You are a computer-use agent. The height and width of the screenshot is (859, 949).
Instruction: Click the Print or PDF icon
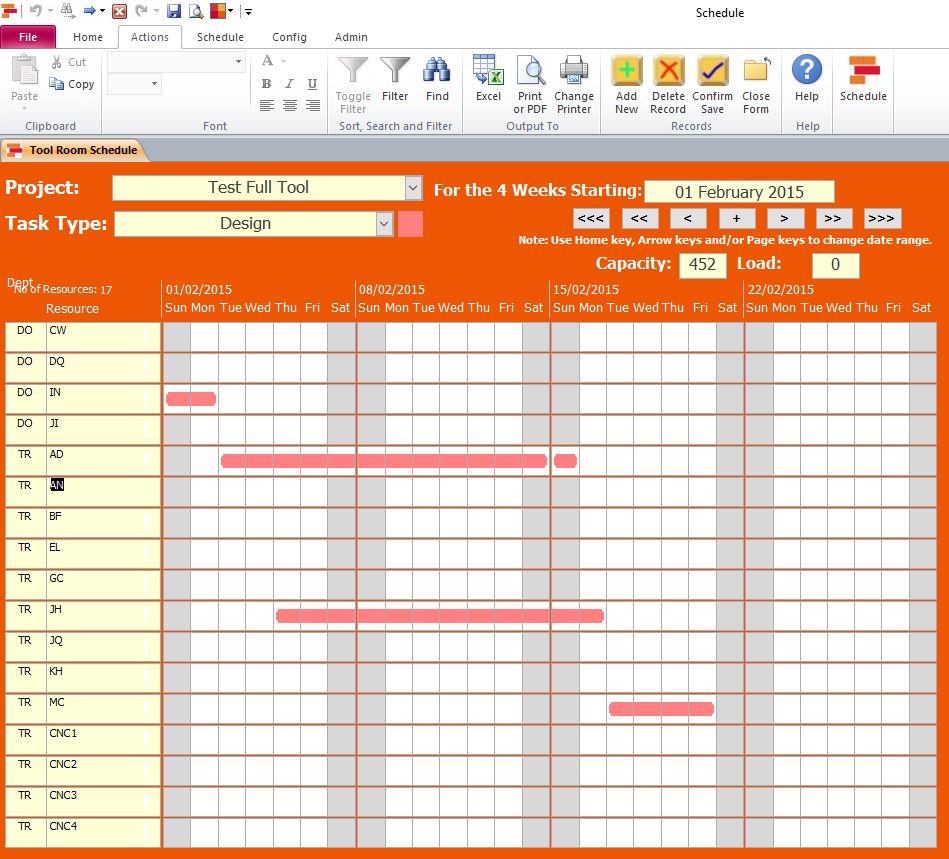pyautogui.click(x=530, y=70)
